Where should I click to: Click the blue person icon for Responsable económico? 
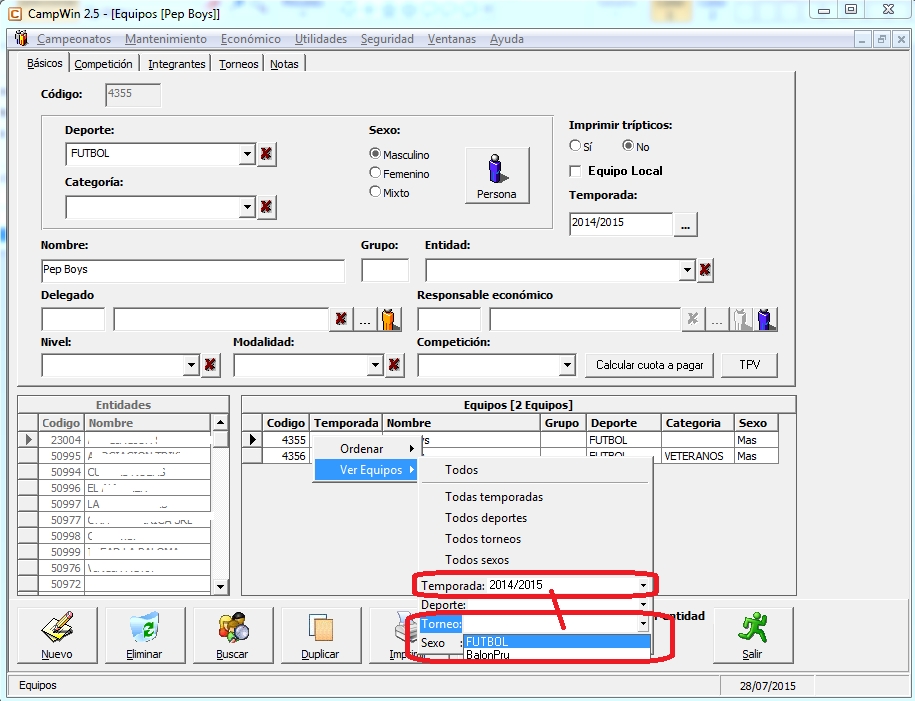pos(766,319)
